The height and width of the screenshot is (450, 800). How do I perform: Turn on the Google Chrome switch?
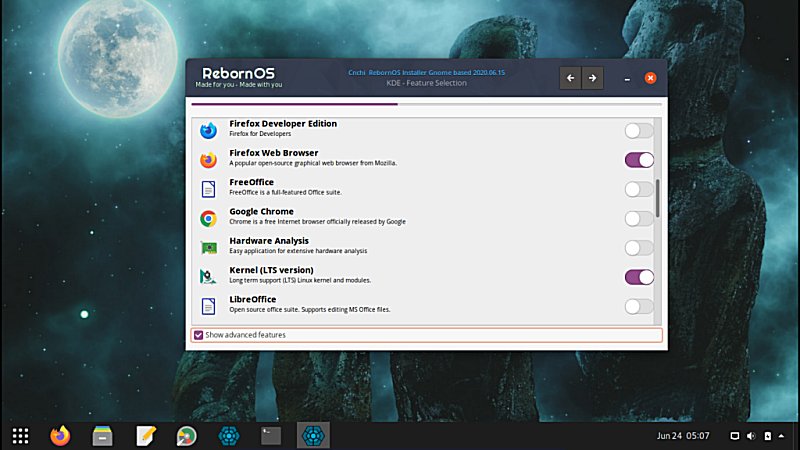[x=639, y=218]
